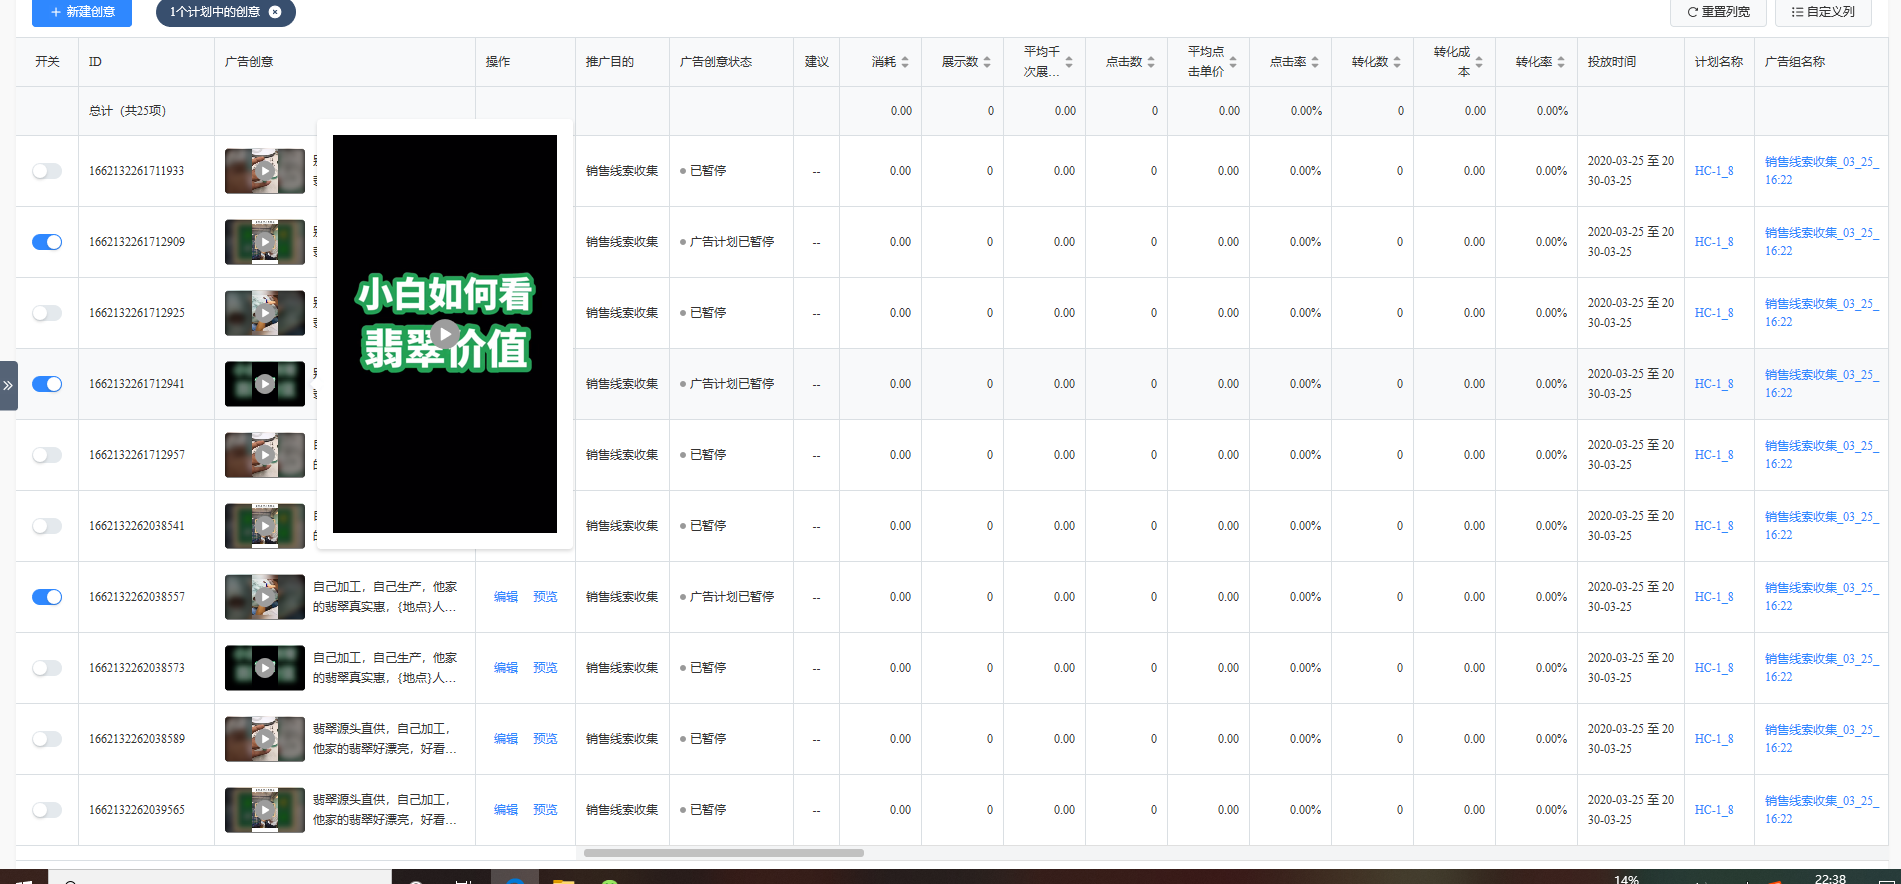
Task: Open the 自定义列 column settings
Action: [1823, 12]
